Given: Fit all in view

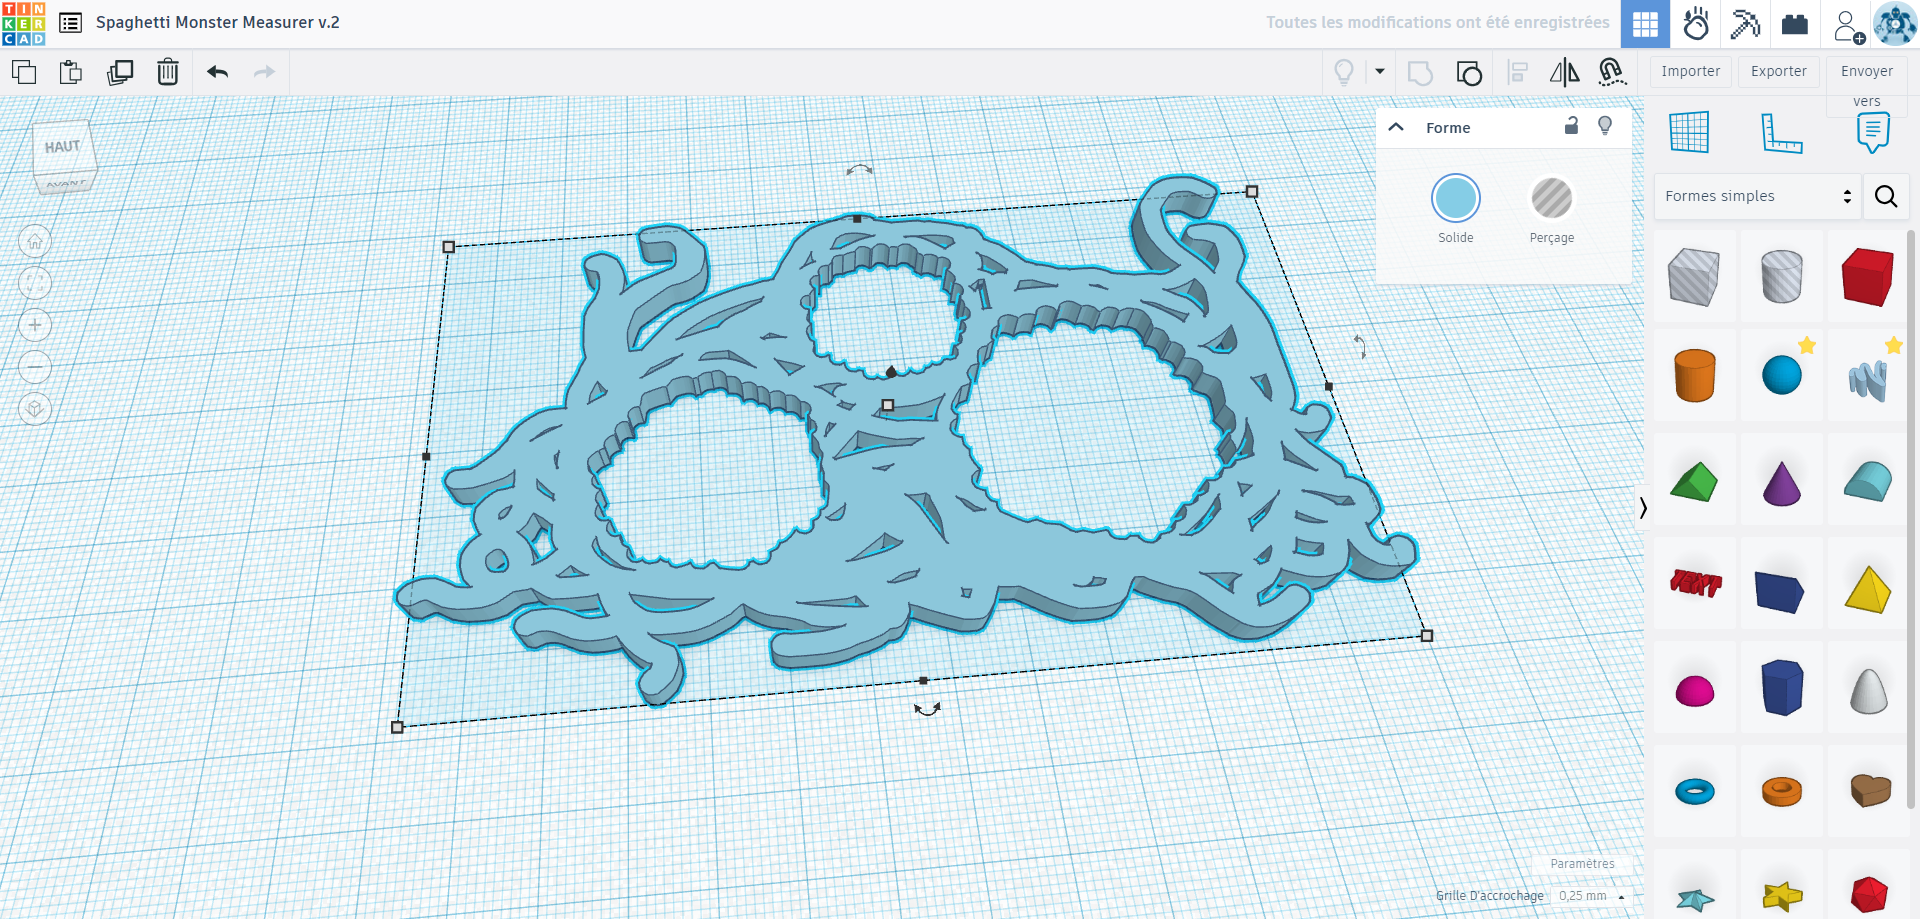Looking at the screenshot, I should pos(35,283).
